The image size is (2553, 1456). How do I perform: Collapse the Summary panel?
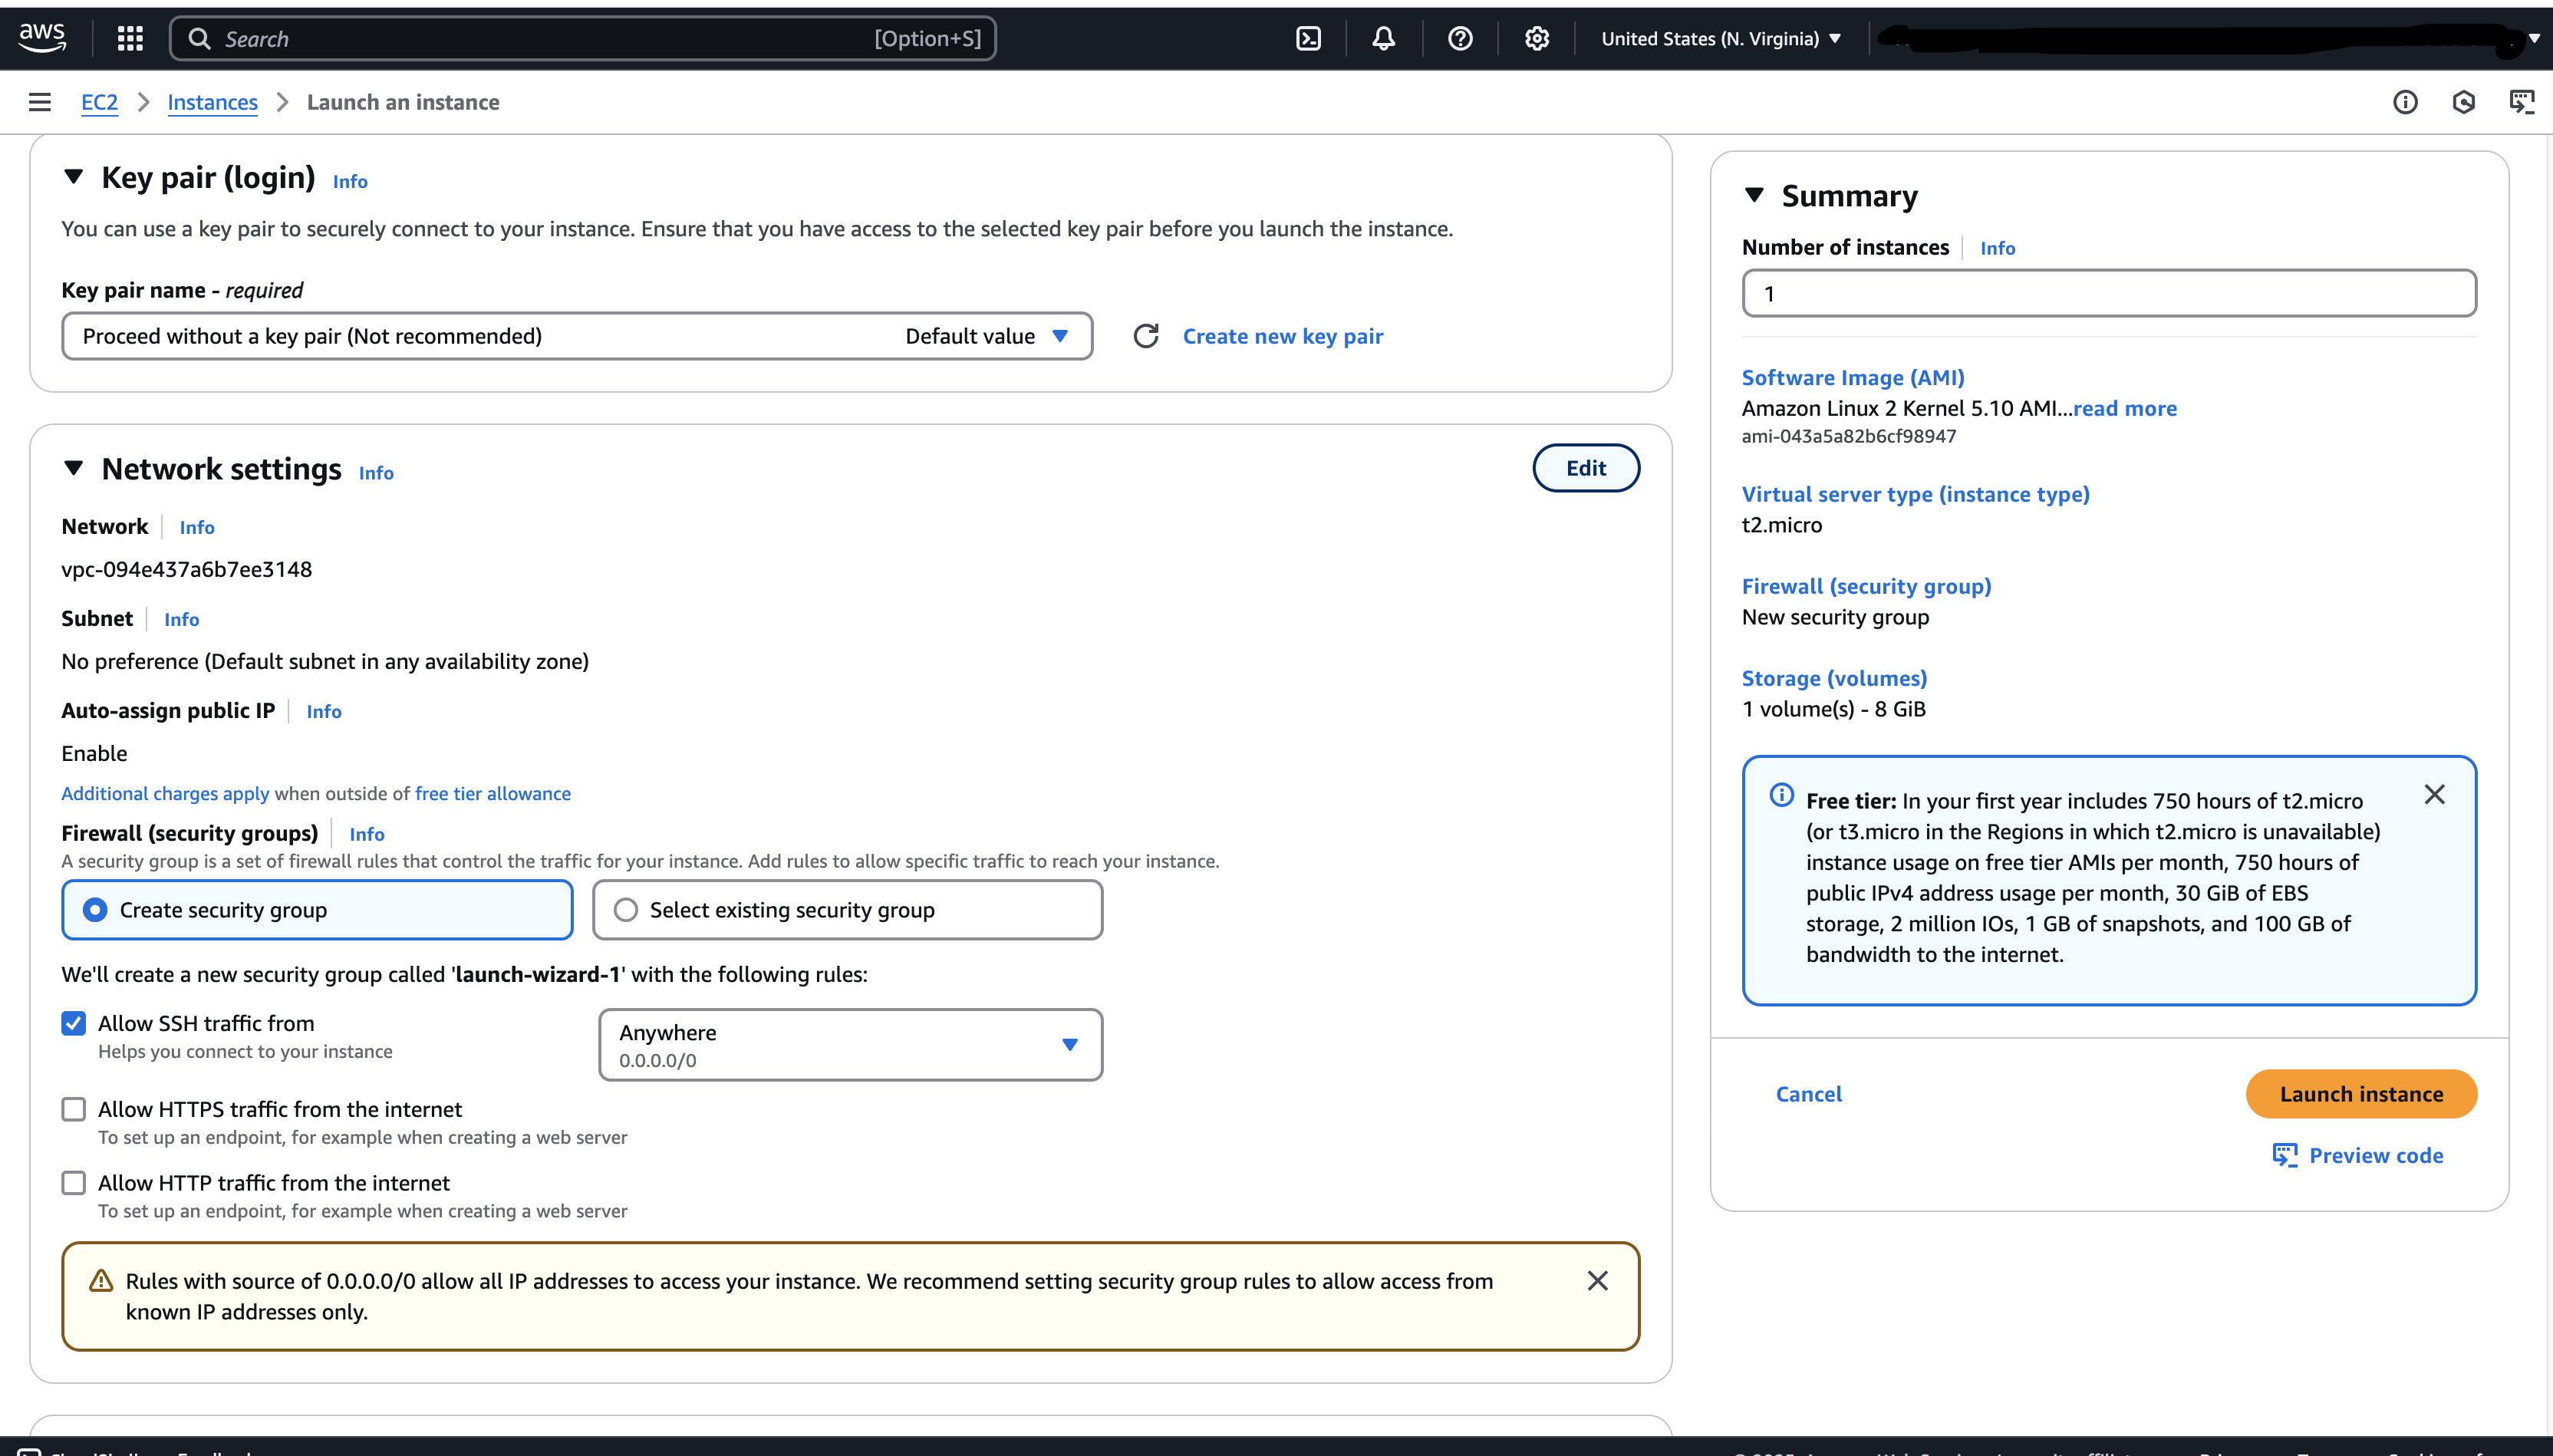click(1754, 195)
